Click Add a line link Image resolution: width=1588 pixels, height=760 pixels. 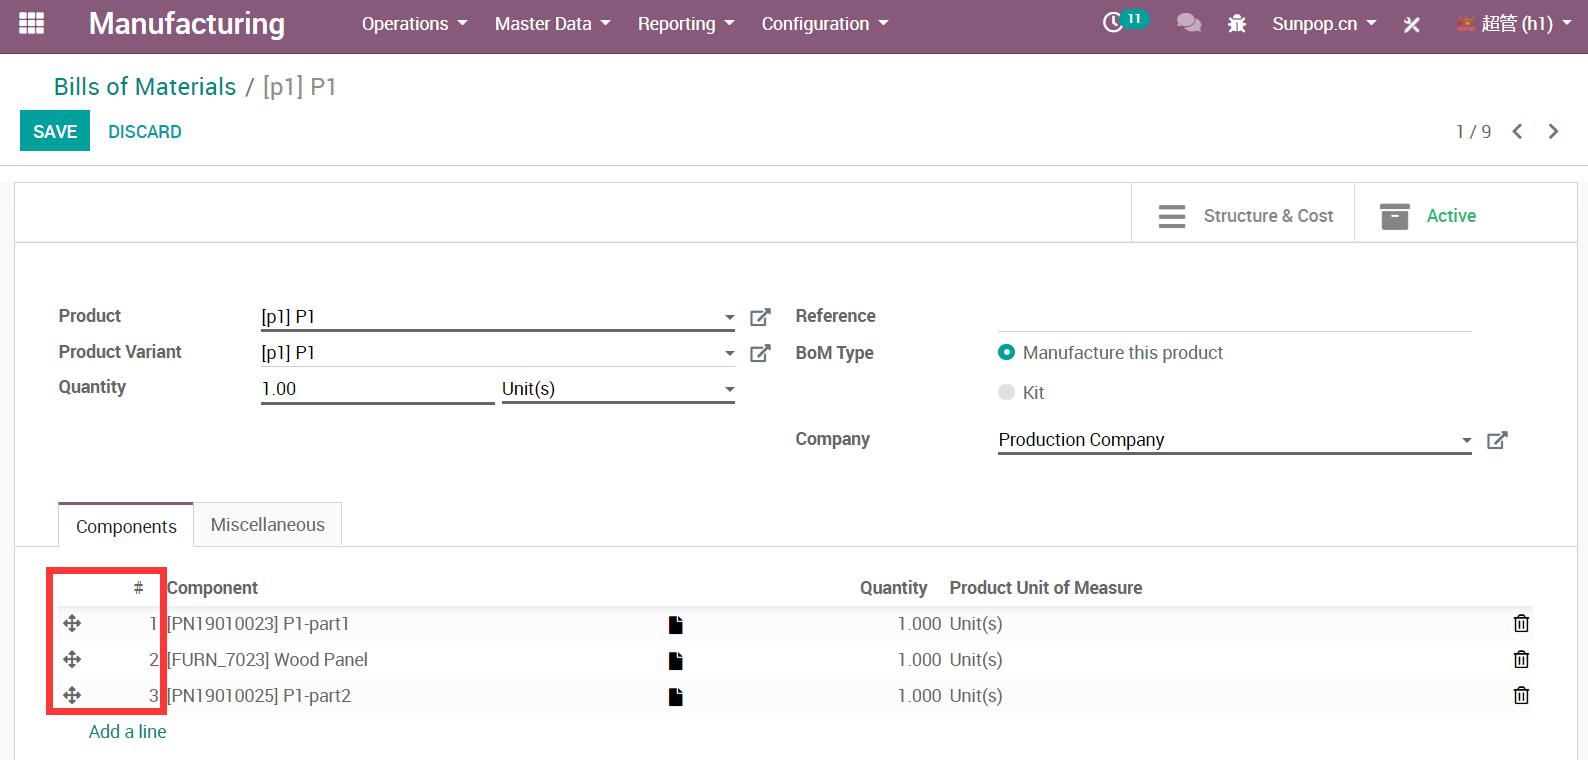coord(128,732)
